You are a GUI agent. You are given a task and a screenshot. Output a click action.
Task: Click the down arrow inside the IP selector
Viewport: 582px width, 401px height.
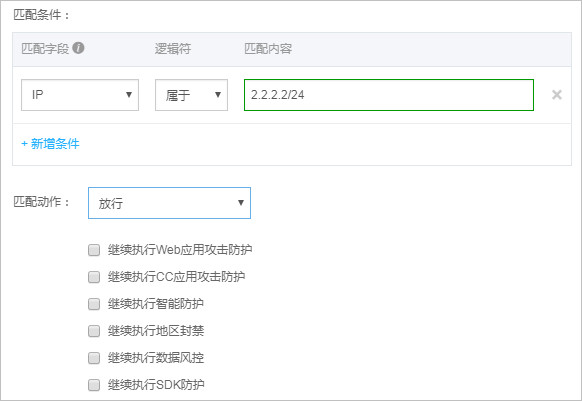pyautogui.click(x=129, y=95)
